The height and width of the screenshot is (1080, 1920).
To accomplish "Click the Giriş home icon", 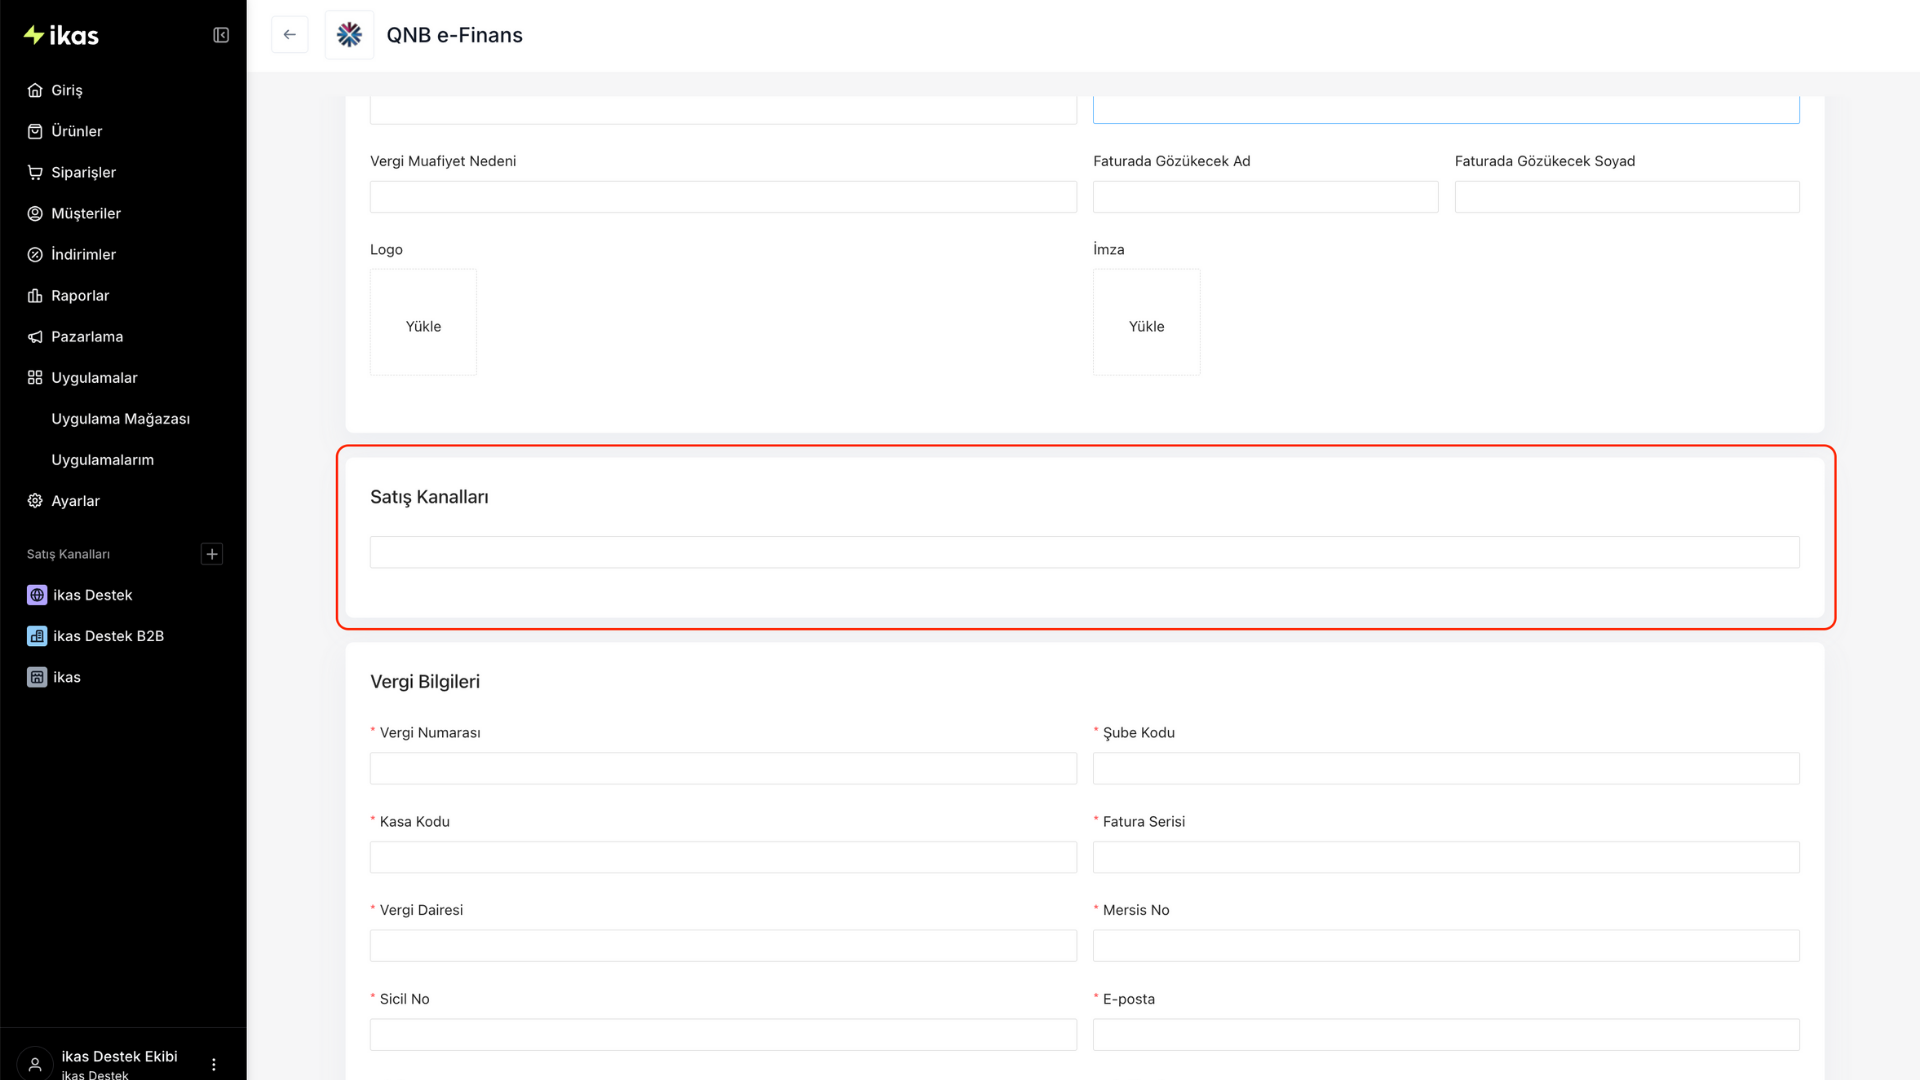I will coord(35,90).
